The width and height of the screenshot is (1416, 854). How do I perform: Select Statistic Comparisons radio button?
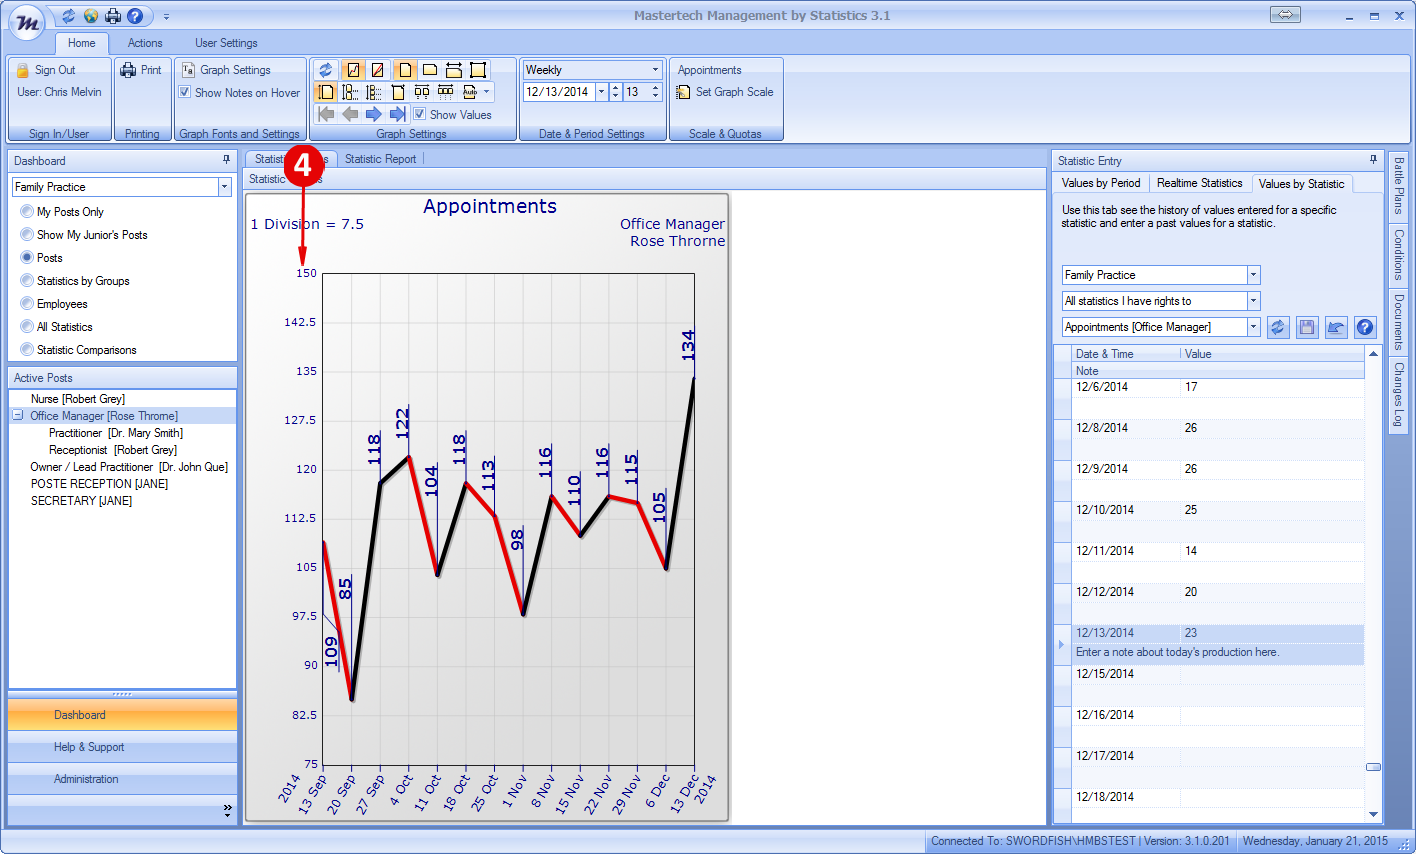coord(27,350)
